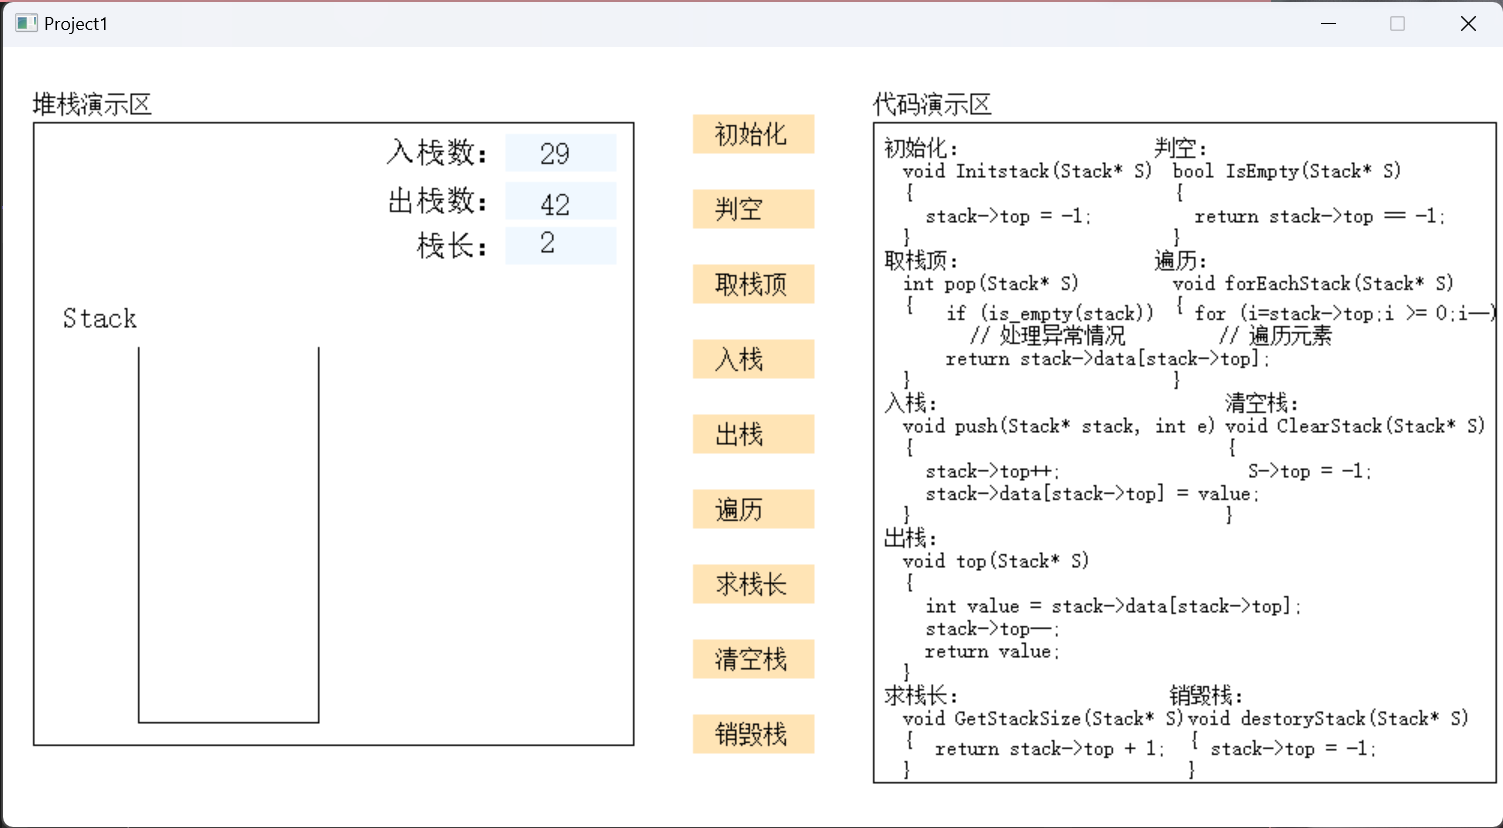The height and width of the screenshot is (828, 1503).
Task: Push a value with the 入栈 button
Action: click(x=753, y=359)
